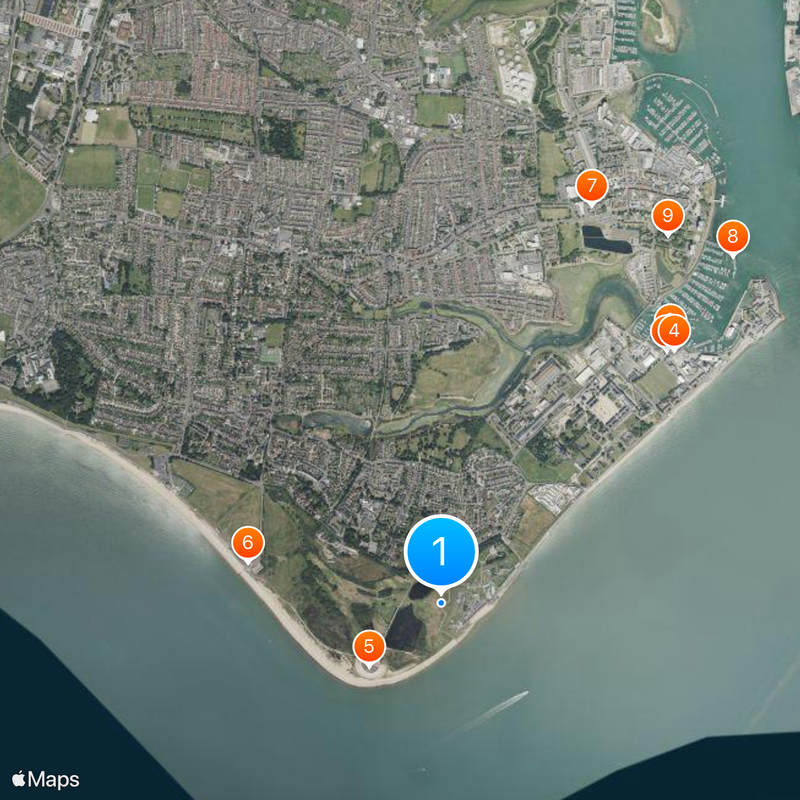Click the boat-filled marina below pin 8
This screenshot has width=800, height=800.
[704, 288]
